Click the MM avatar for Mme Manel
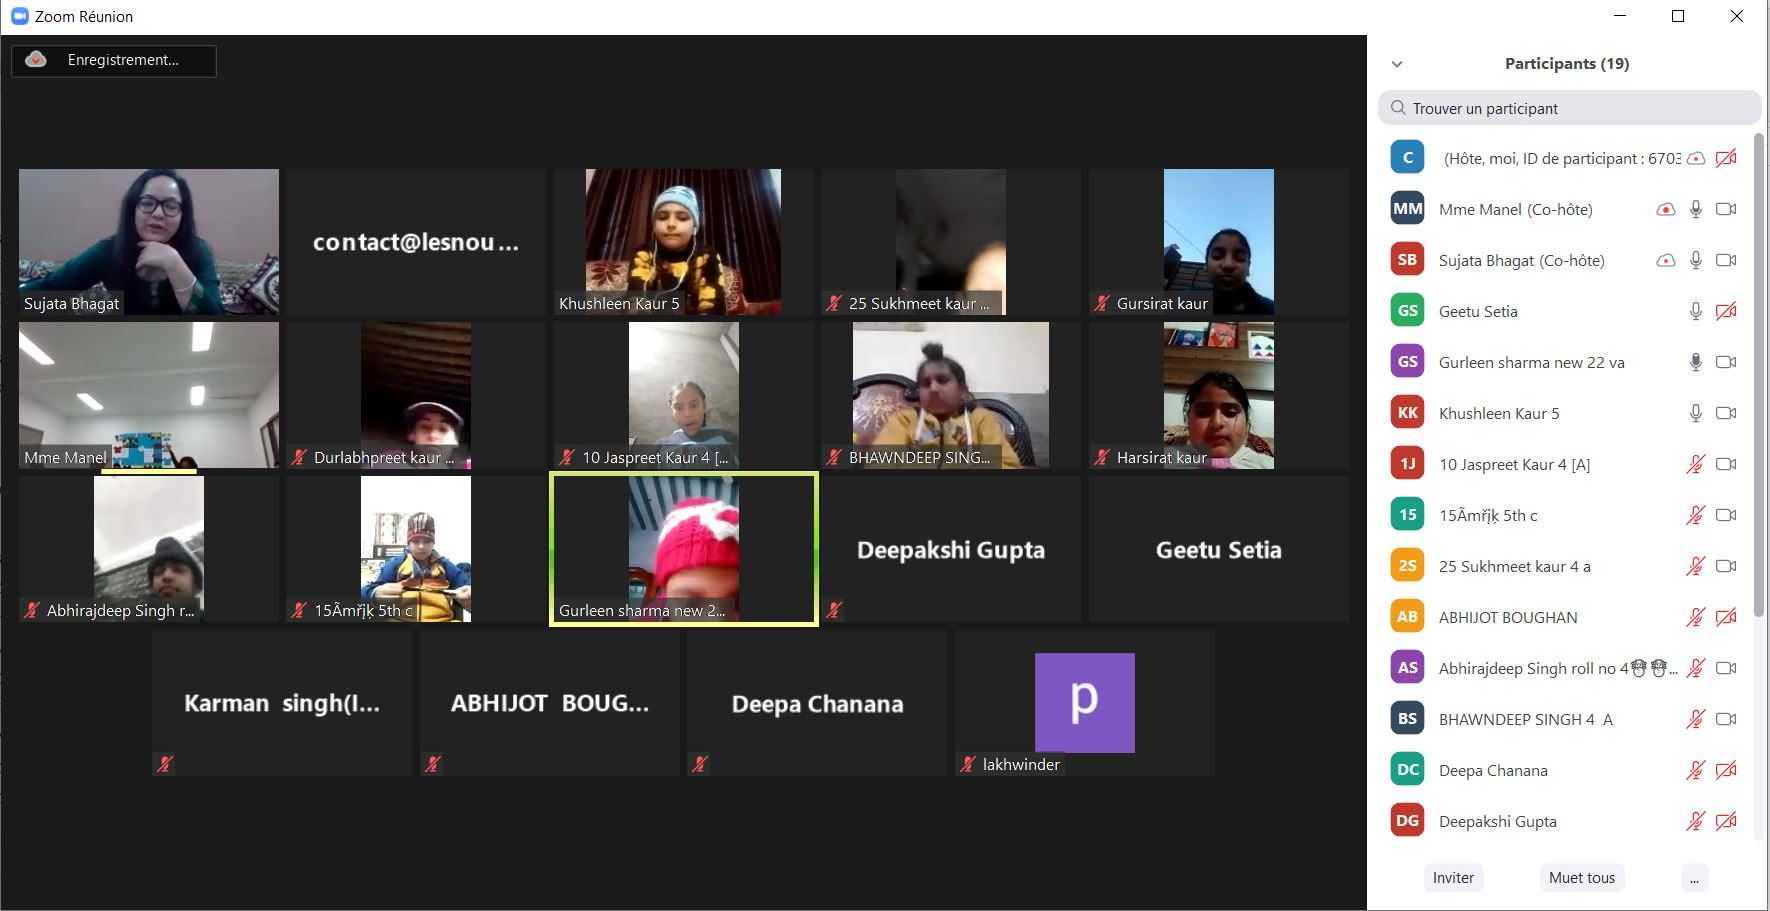The height and width of the screenshot is (911, 1770). click(x=1407, y=209)
